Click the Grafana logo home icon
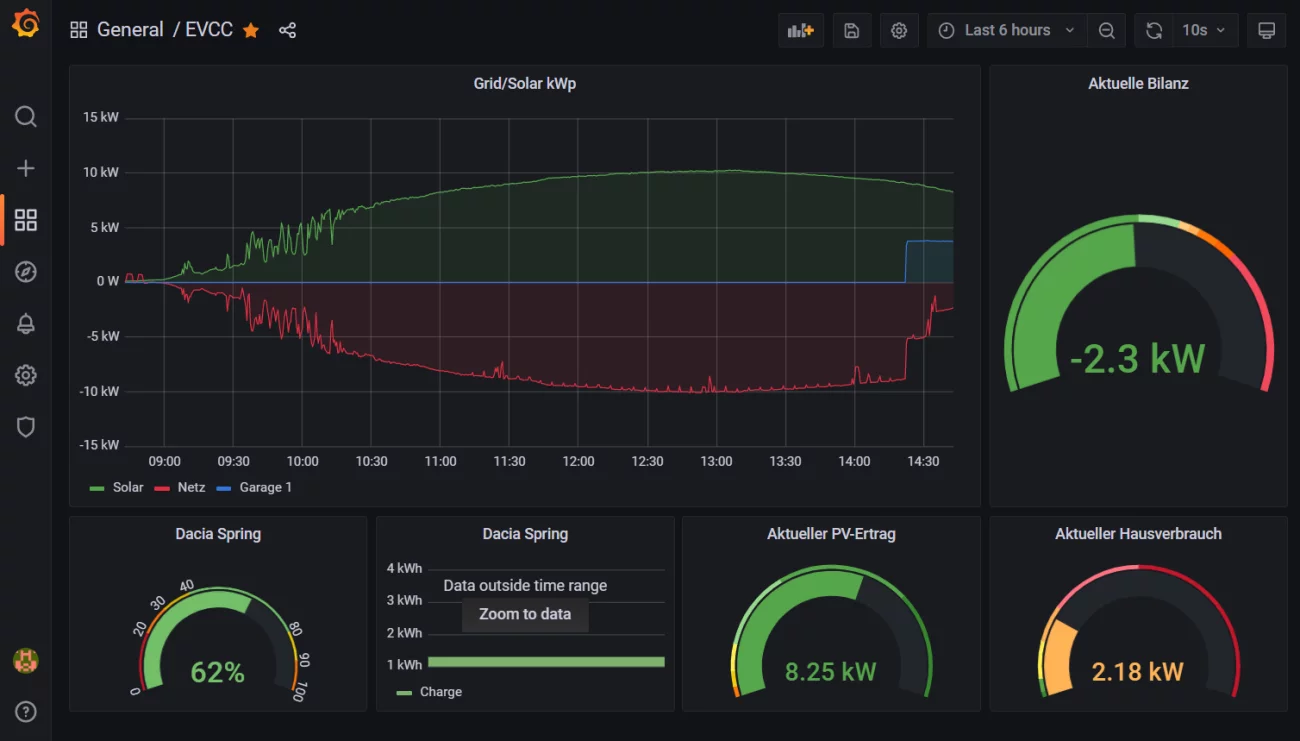Viewport: 1300px width, 741px height. pyautogui.click(x=26, y=25)
